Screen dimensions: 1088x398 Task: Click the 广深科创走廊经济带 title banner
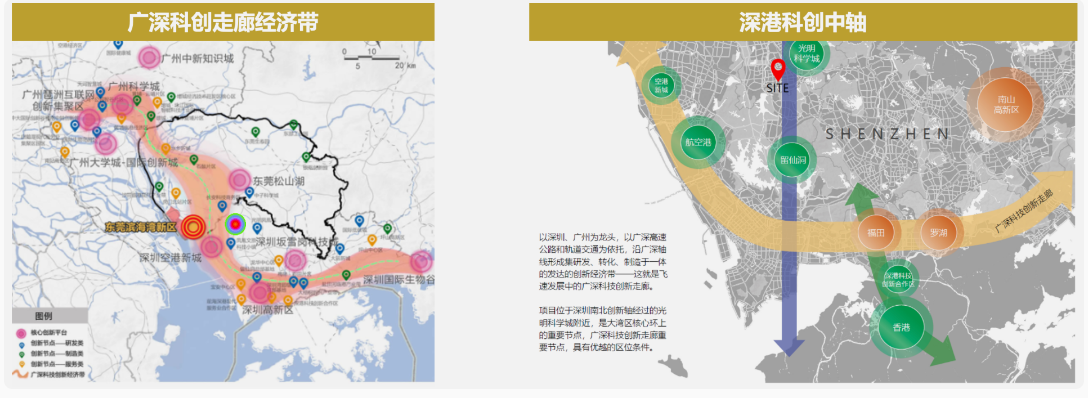[223, 22]
